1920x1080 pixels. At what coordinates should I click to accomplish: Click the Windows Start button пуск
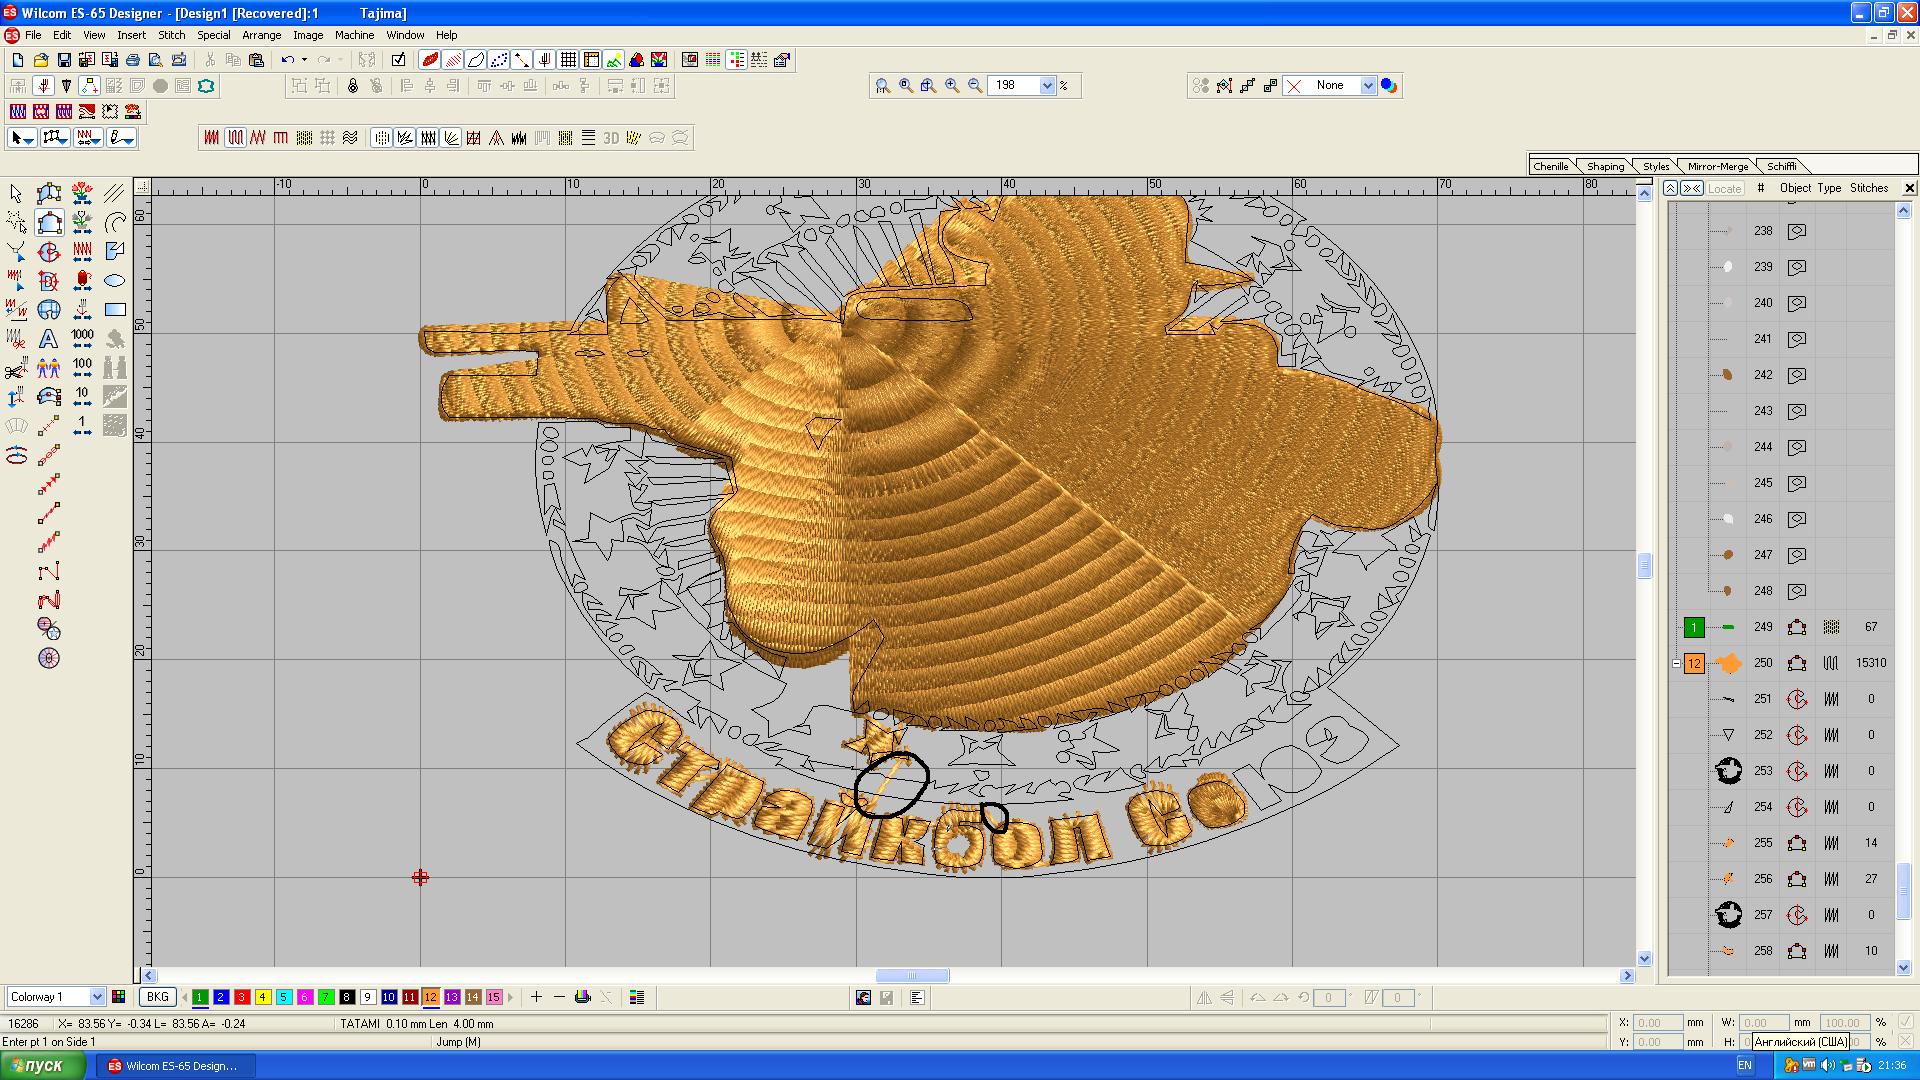pos(35,1066)
